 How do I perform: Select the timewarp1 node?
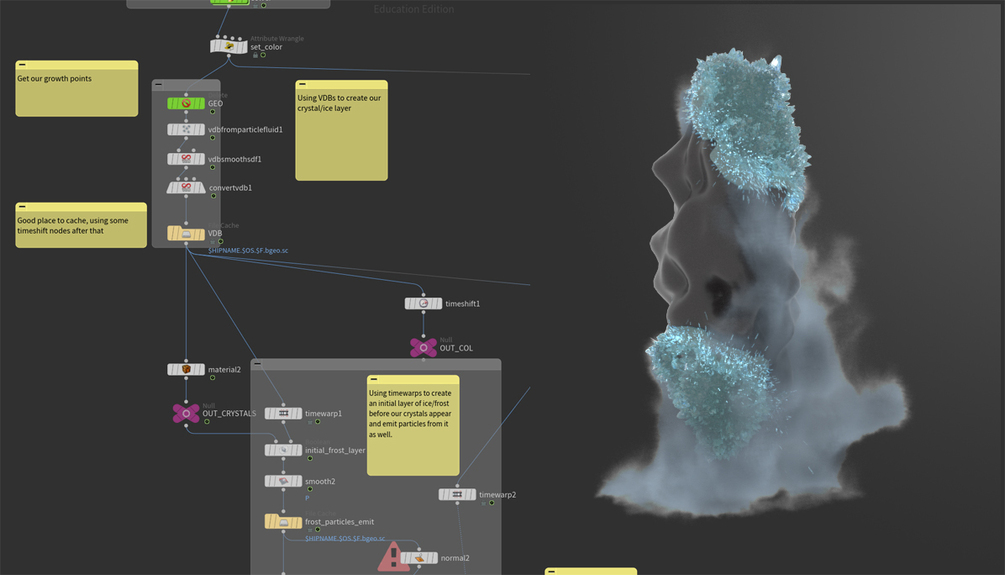[283, 413]
